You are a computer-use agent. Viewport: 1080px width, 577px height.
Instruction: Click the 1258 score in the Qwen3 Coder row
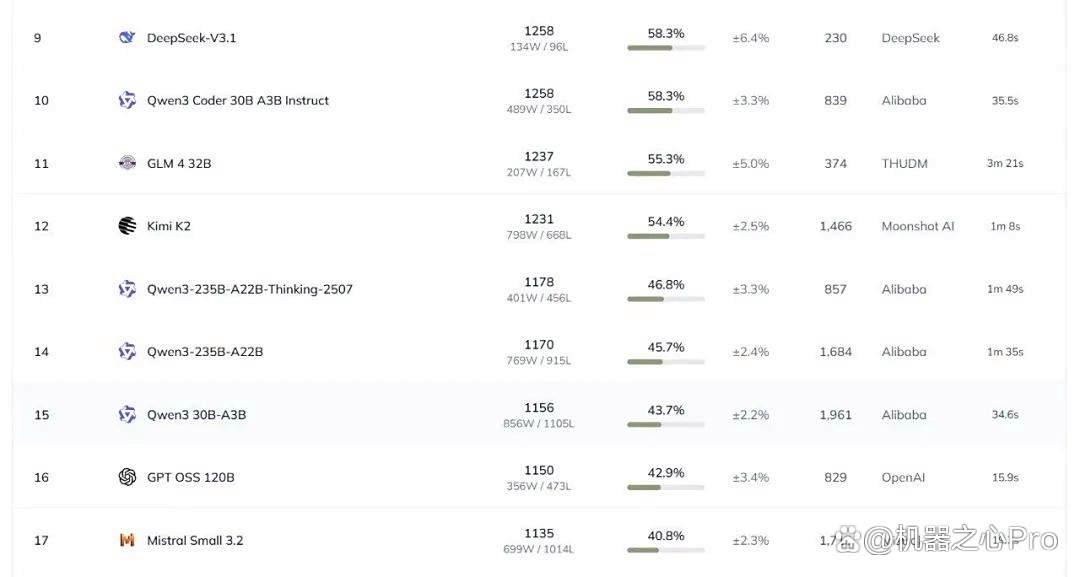[539, 94]
